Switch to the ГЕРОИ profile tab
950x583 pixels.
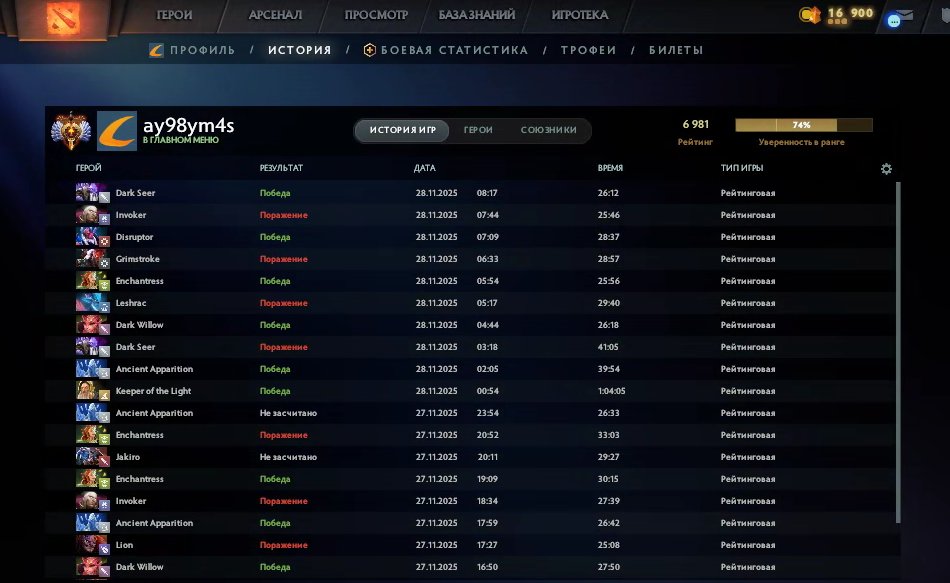coord(478,130)
